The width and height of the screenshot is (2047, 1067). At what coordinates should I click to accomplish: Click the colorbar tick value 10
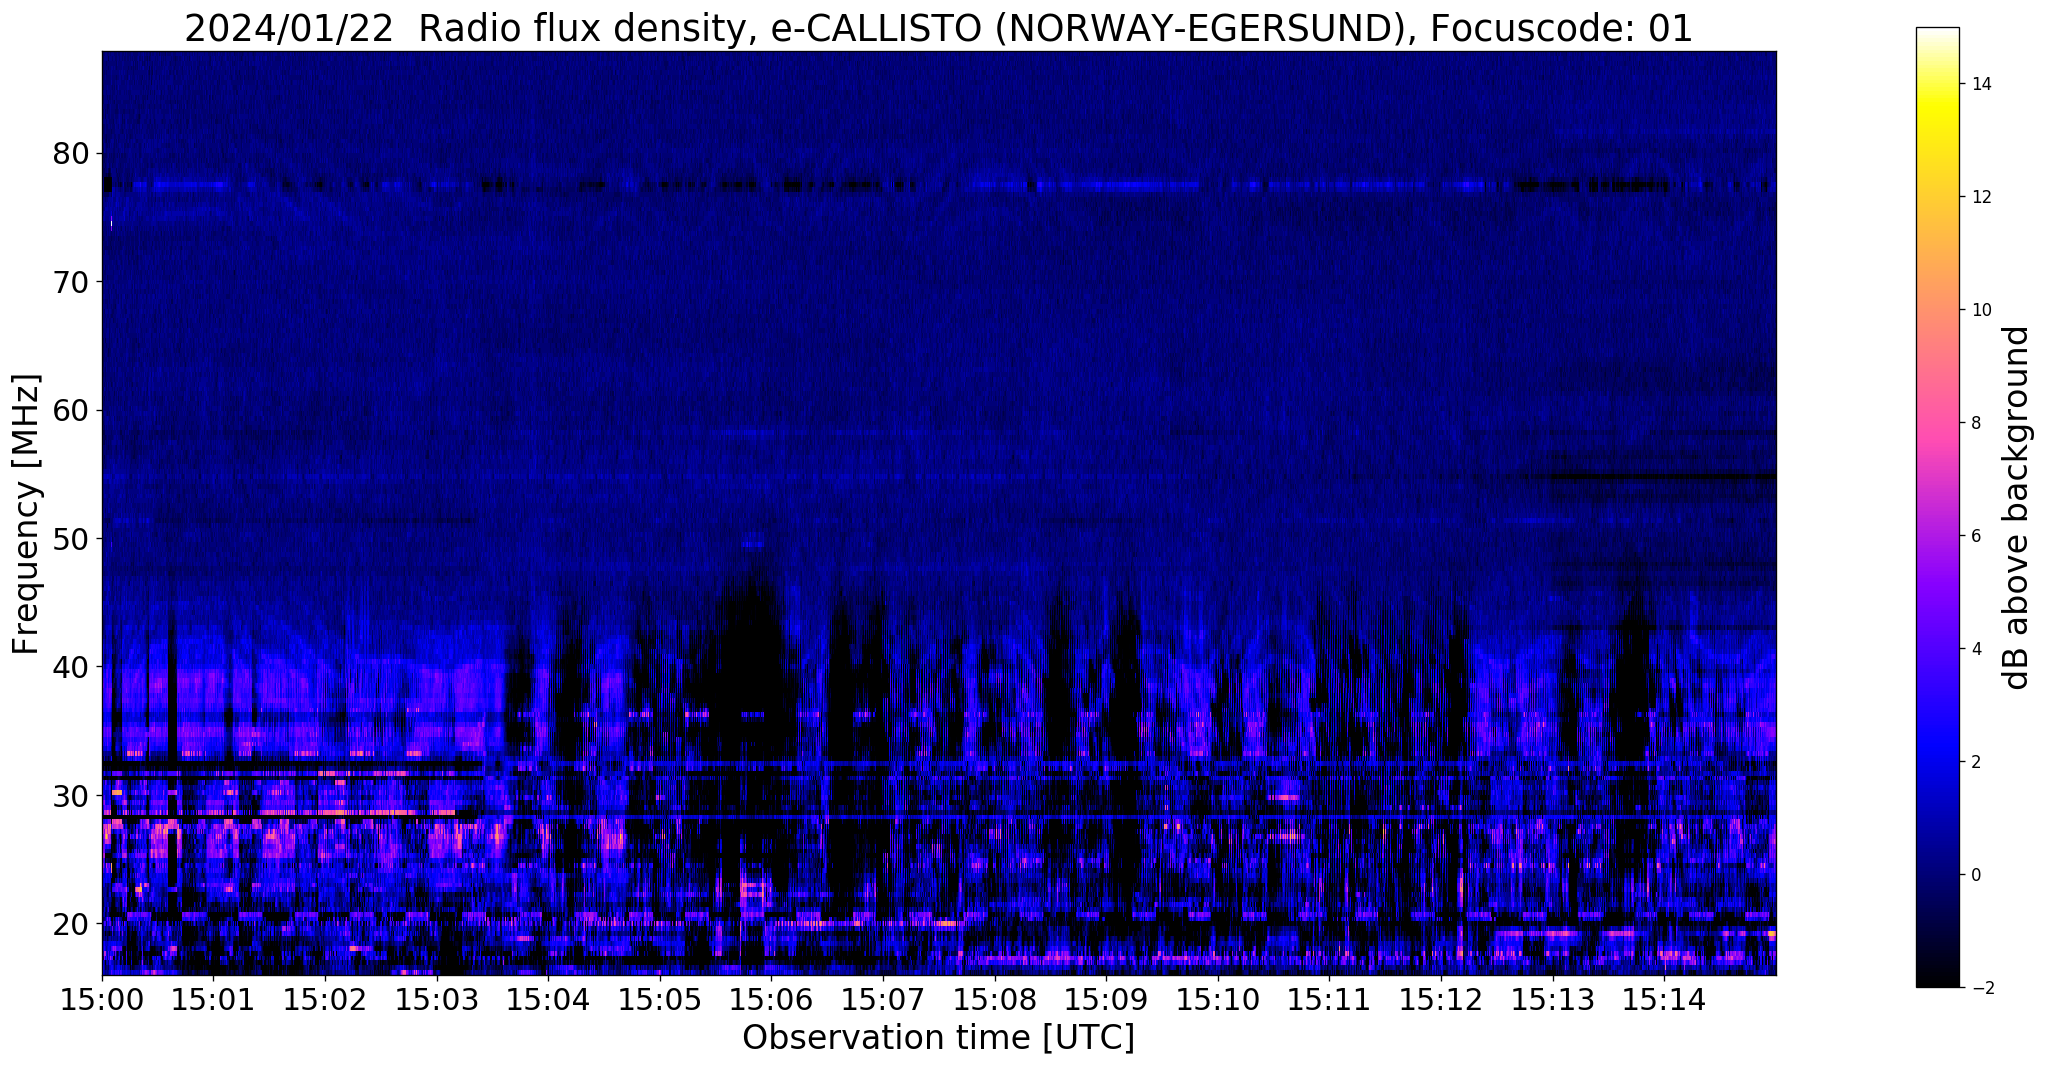point(1980,310)
